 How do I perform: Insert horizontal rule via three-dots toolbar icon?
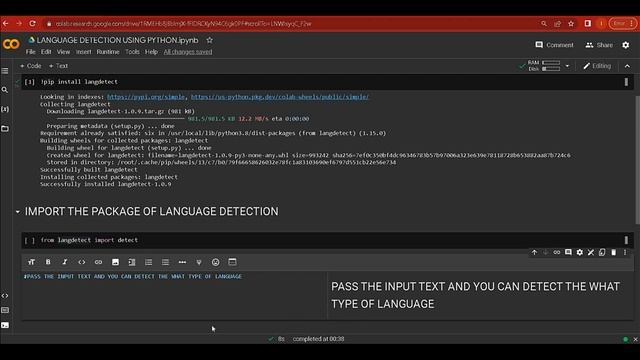coord(182,262)
